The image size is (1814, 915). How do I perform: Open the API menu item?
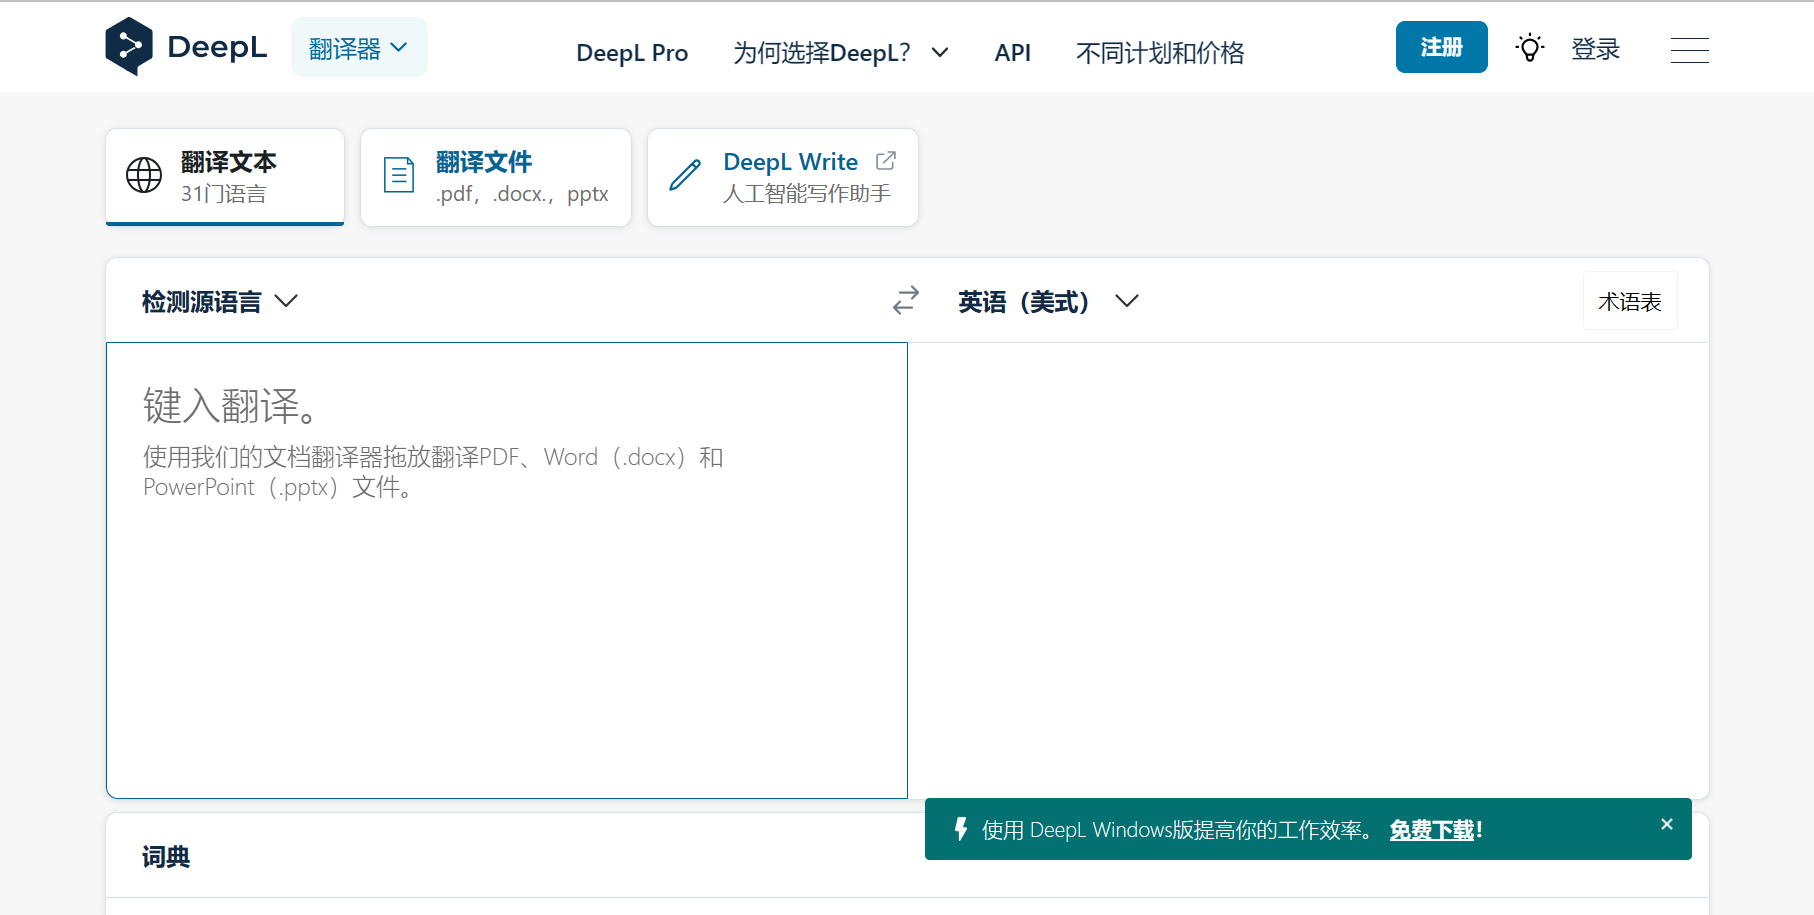tap(1012, 53)
